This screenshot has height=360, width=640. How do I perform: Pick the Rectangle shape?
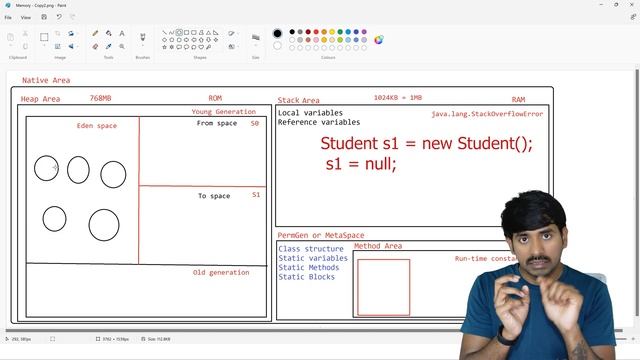(187, 32)
